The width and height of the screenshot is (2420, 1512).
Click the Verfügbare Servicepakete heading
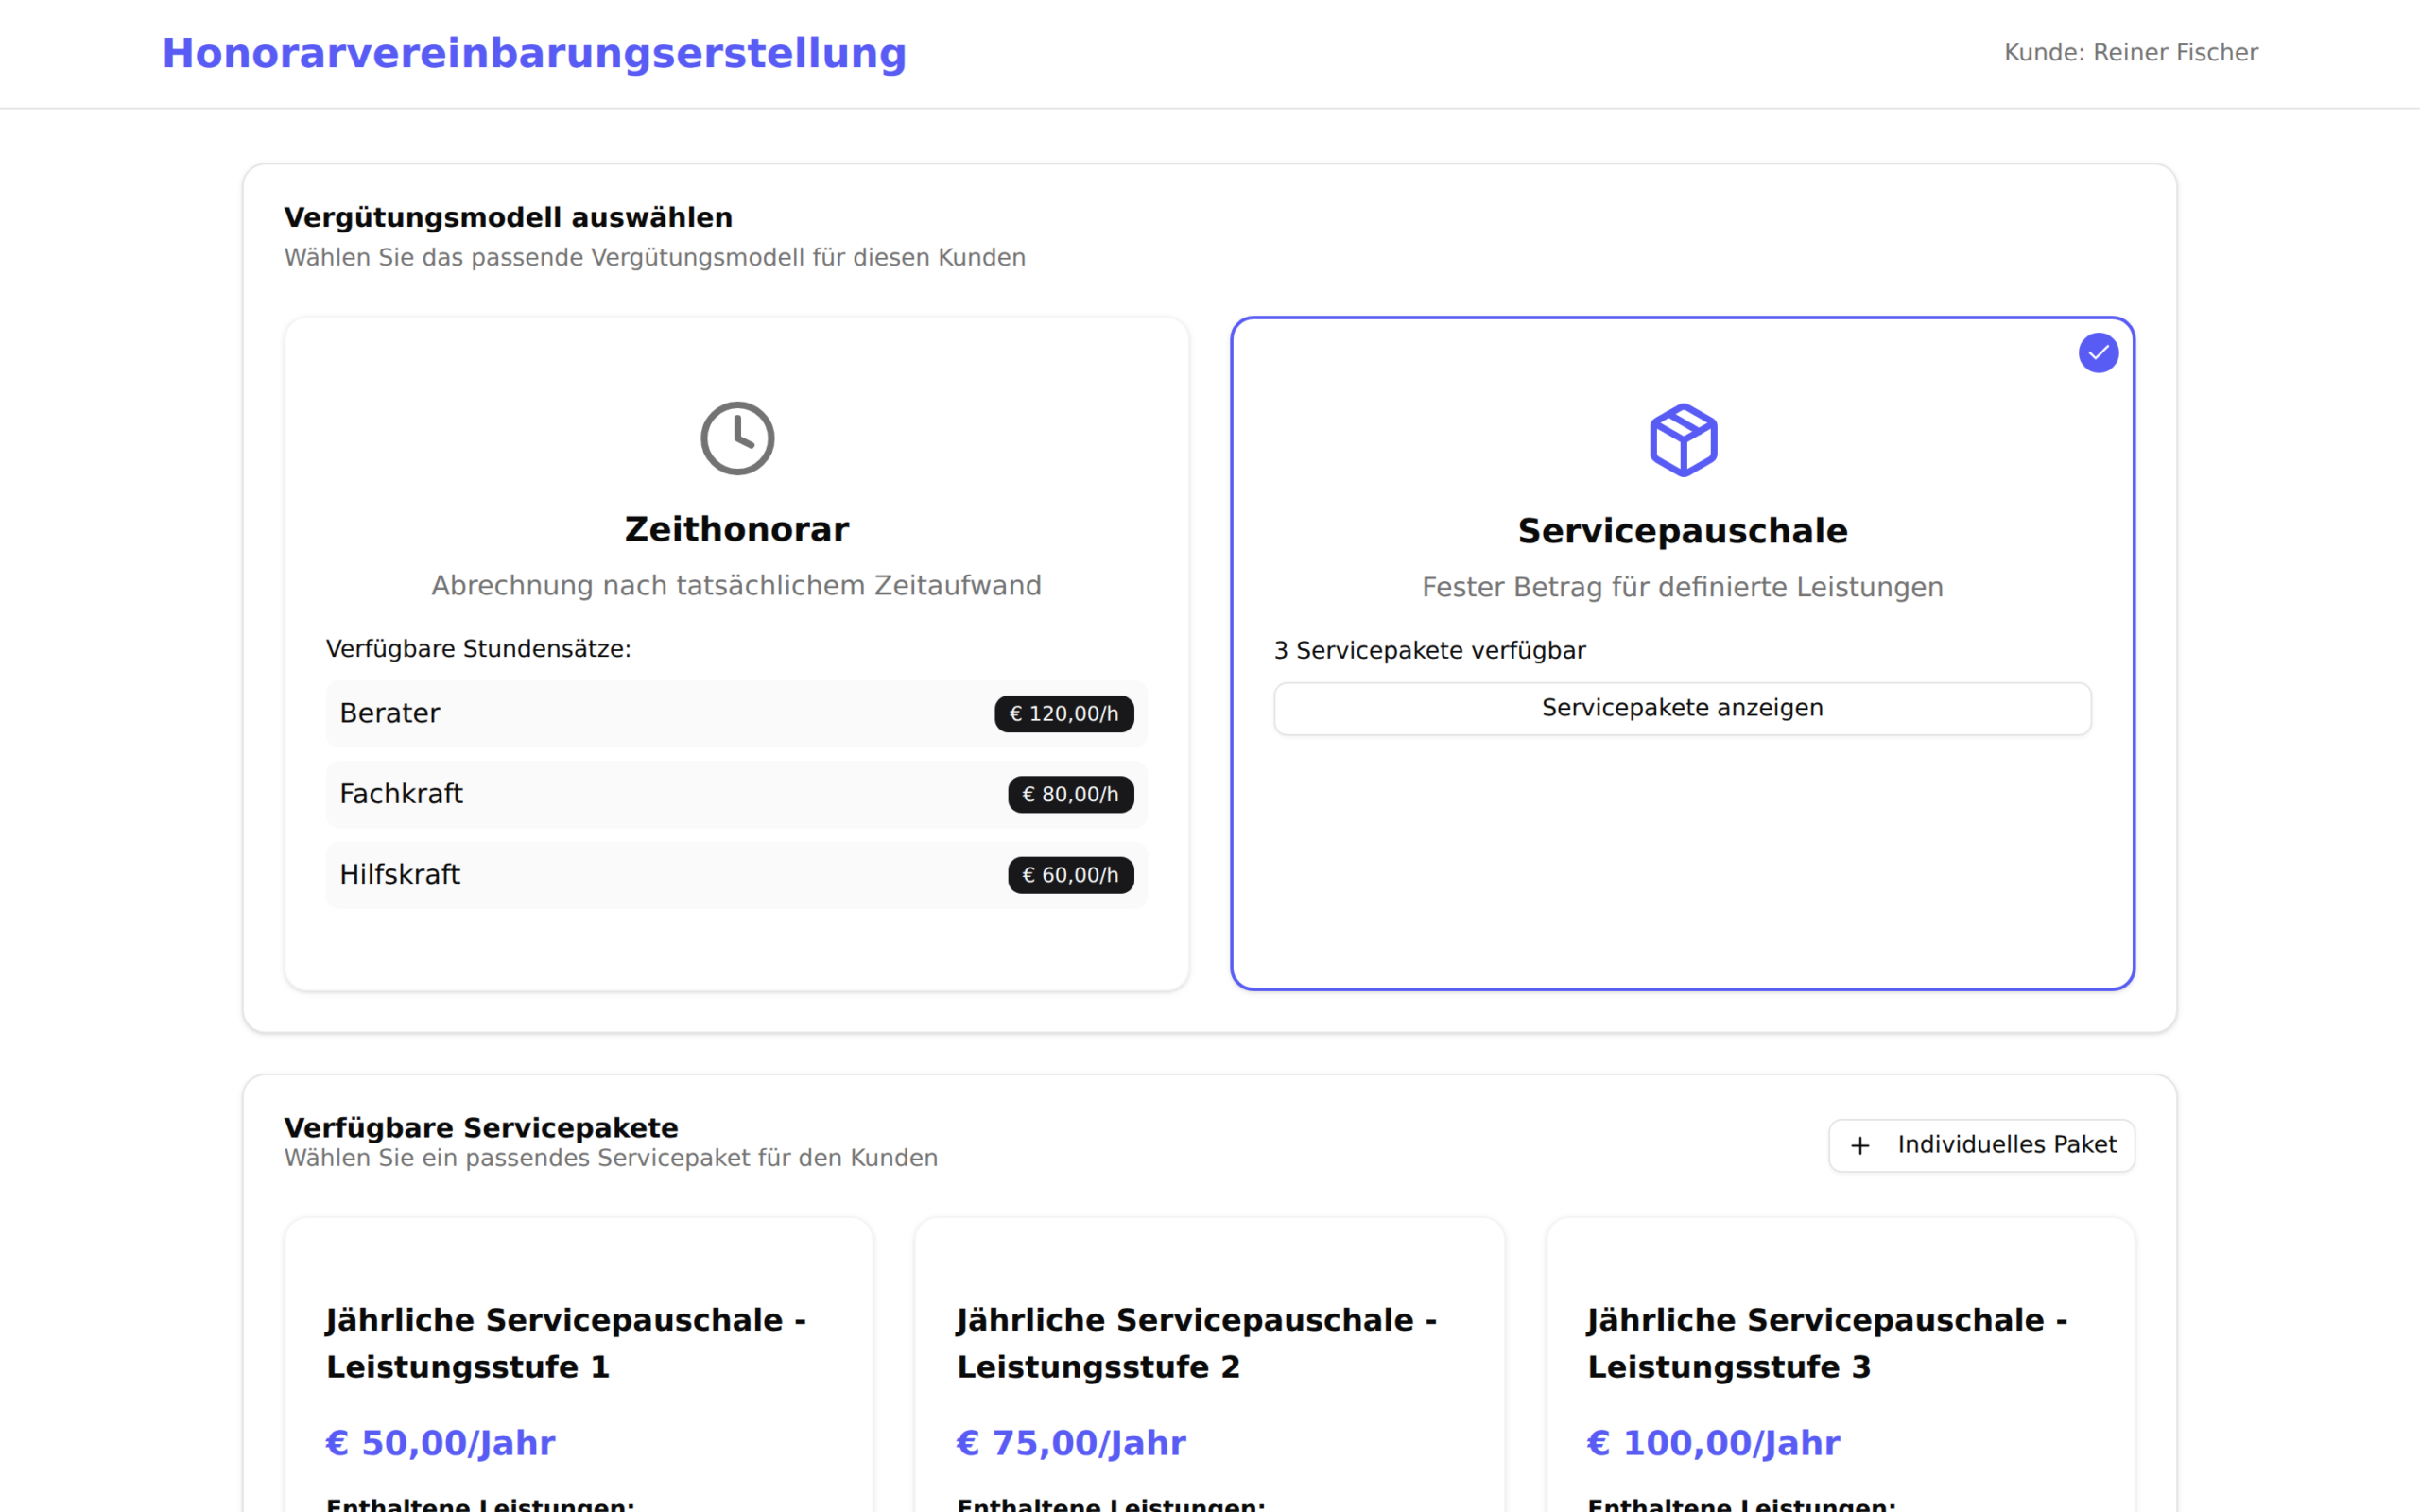tap(481, 1128)
